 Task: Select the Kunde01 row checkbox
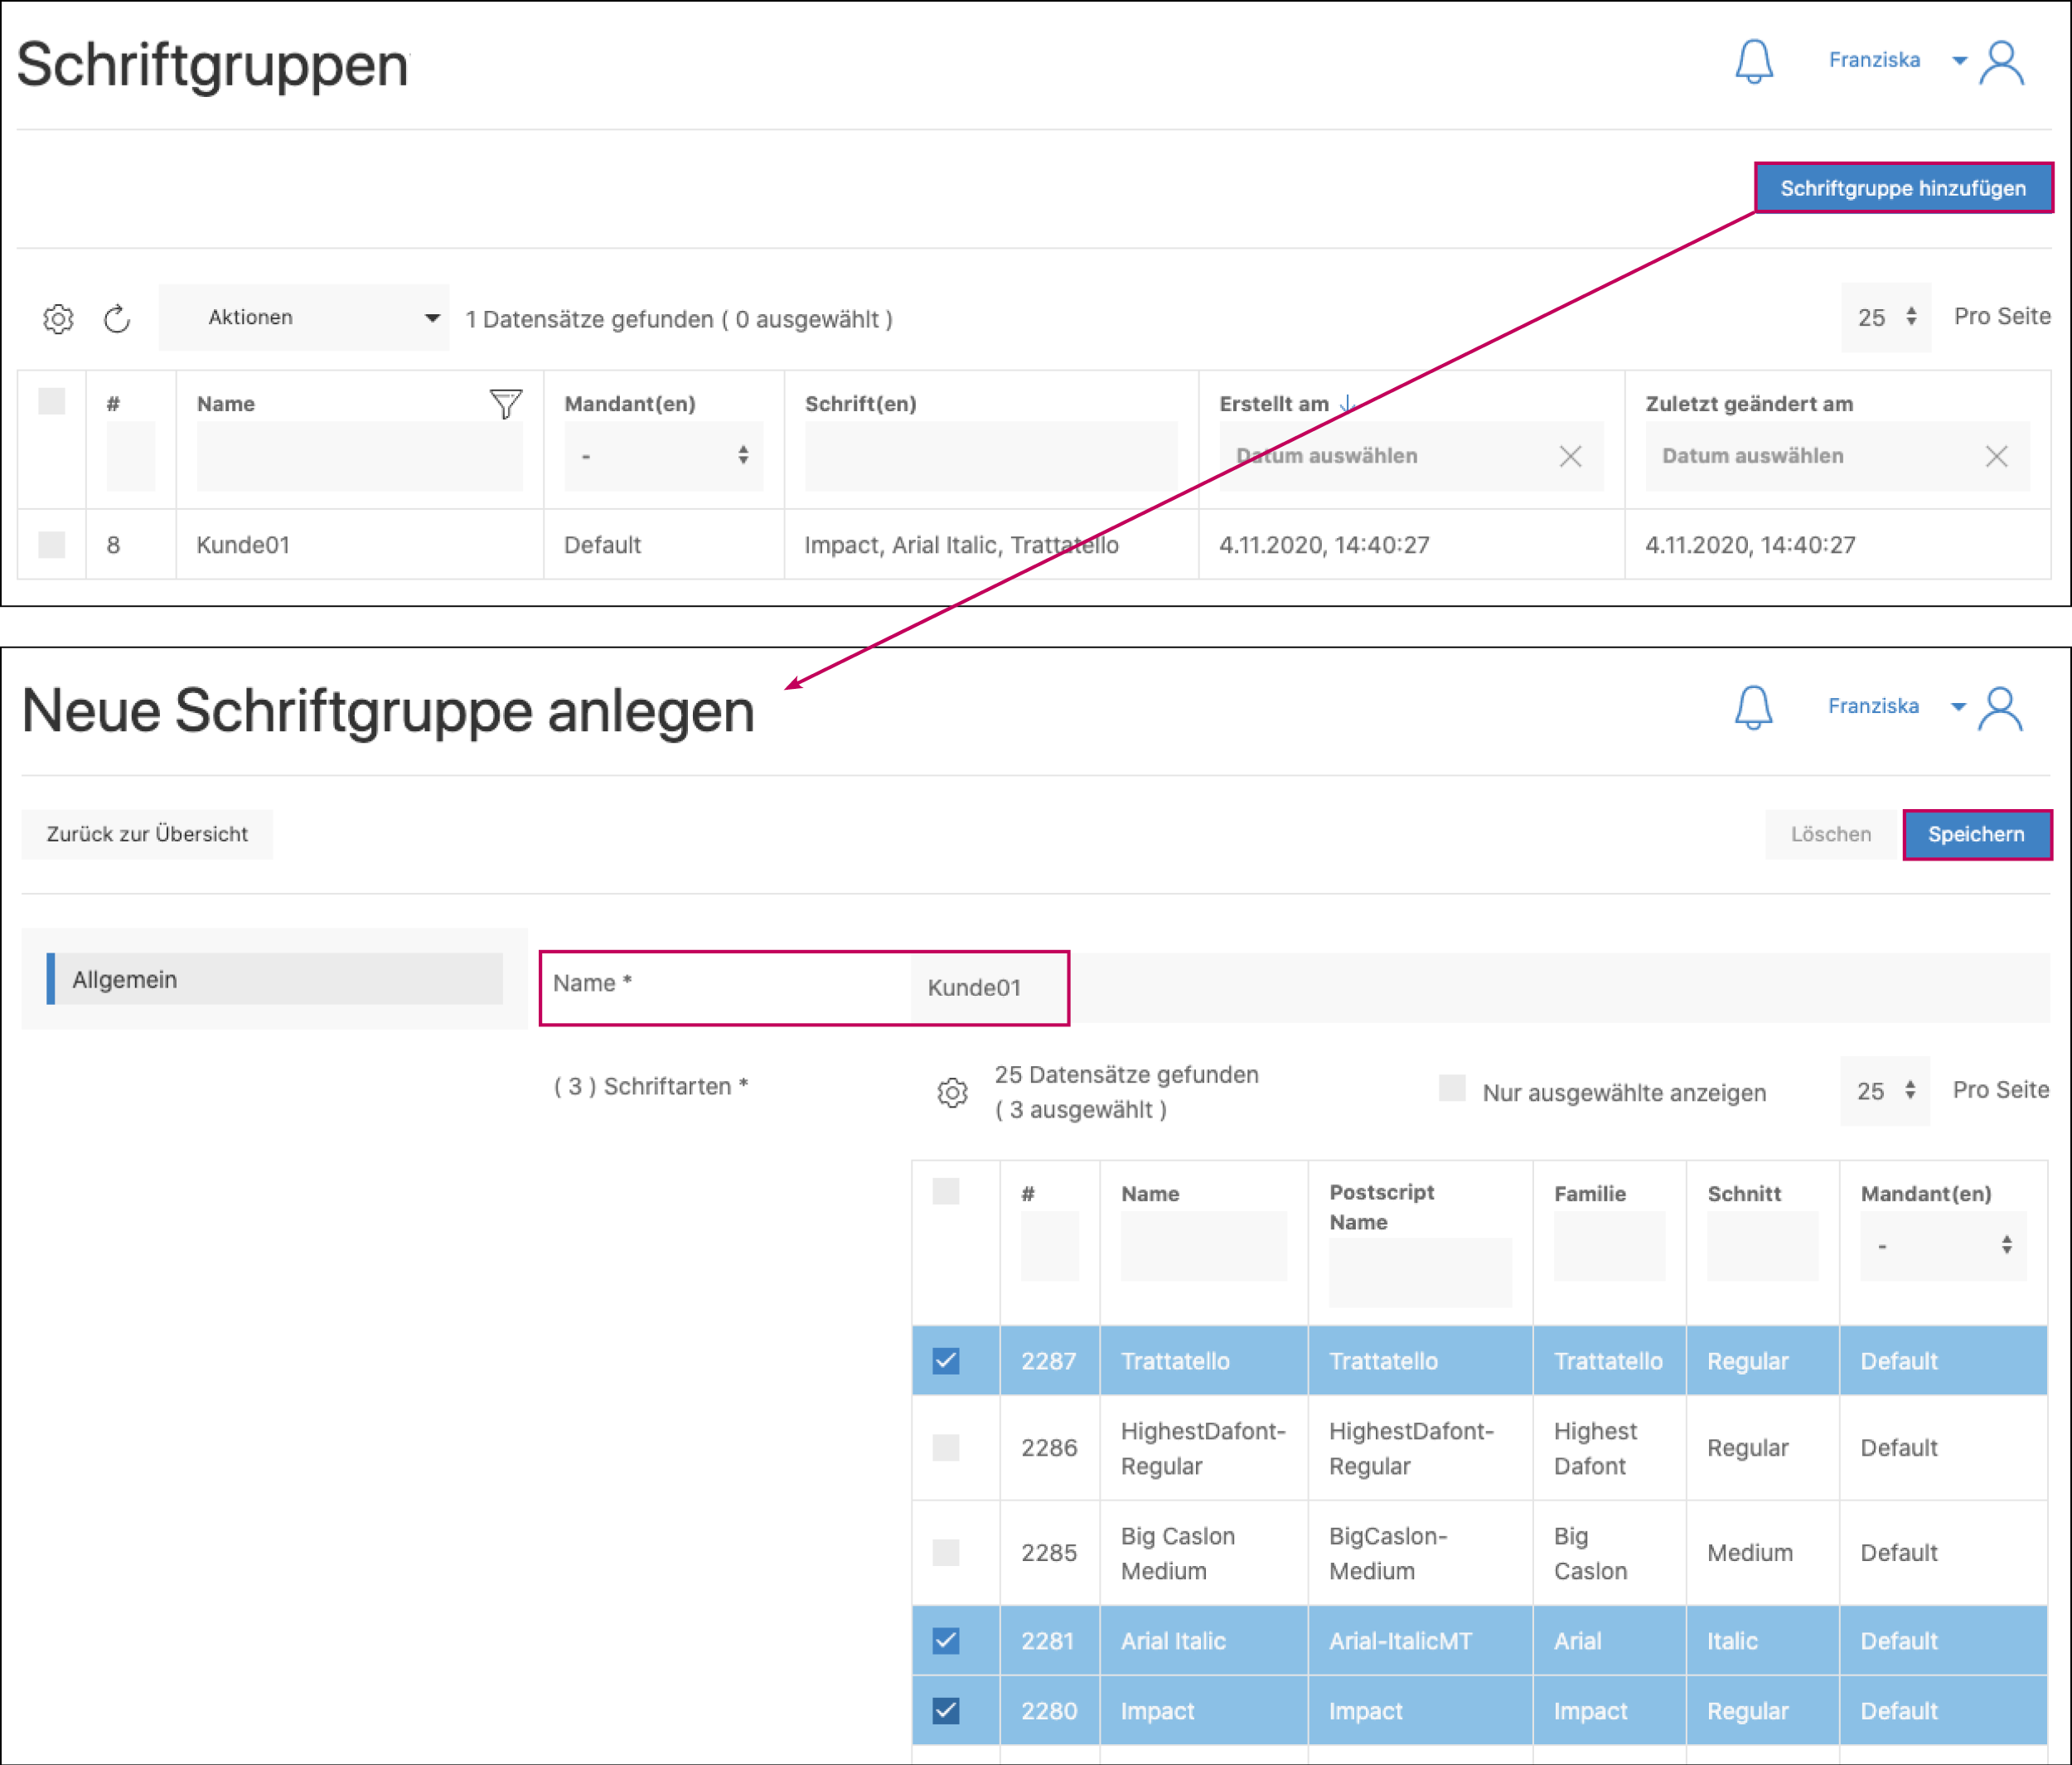[52, 545]
